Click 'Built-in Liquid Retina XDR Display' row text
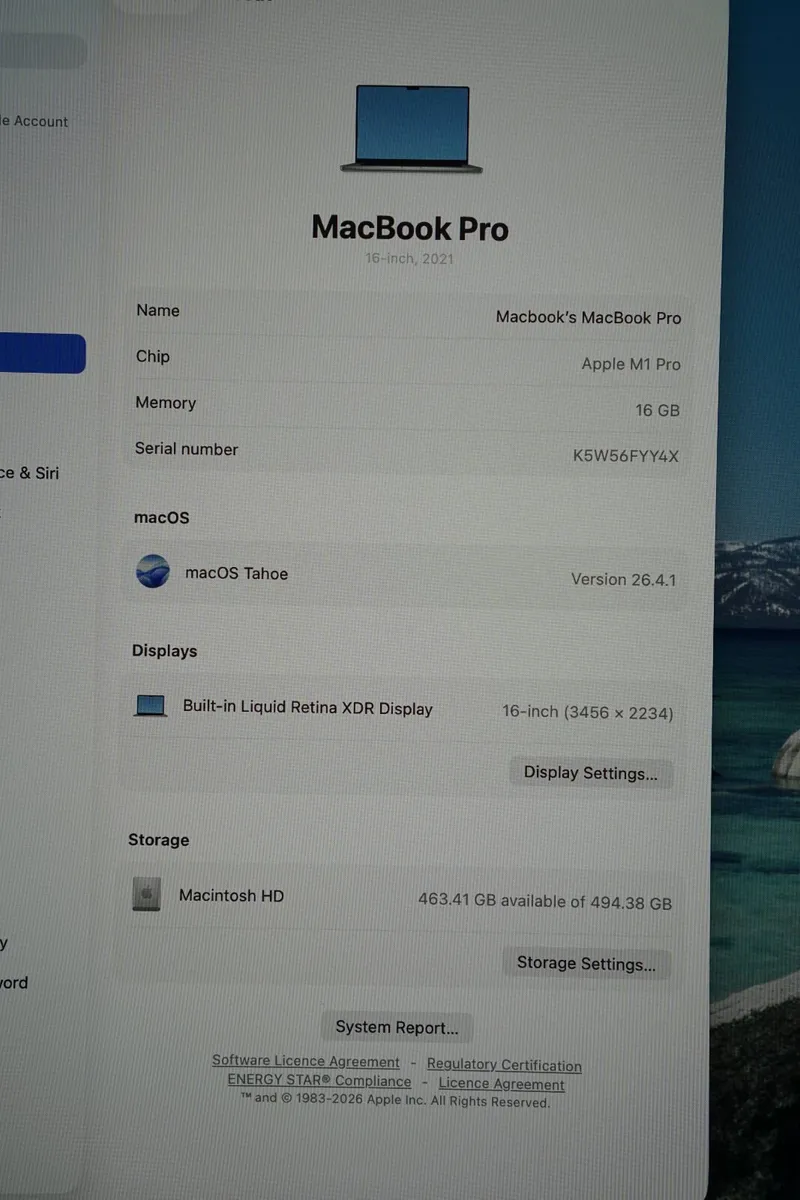Viewport: 800px width, 1200px height. [308, 708]
